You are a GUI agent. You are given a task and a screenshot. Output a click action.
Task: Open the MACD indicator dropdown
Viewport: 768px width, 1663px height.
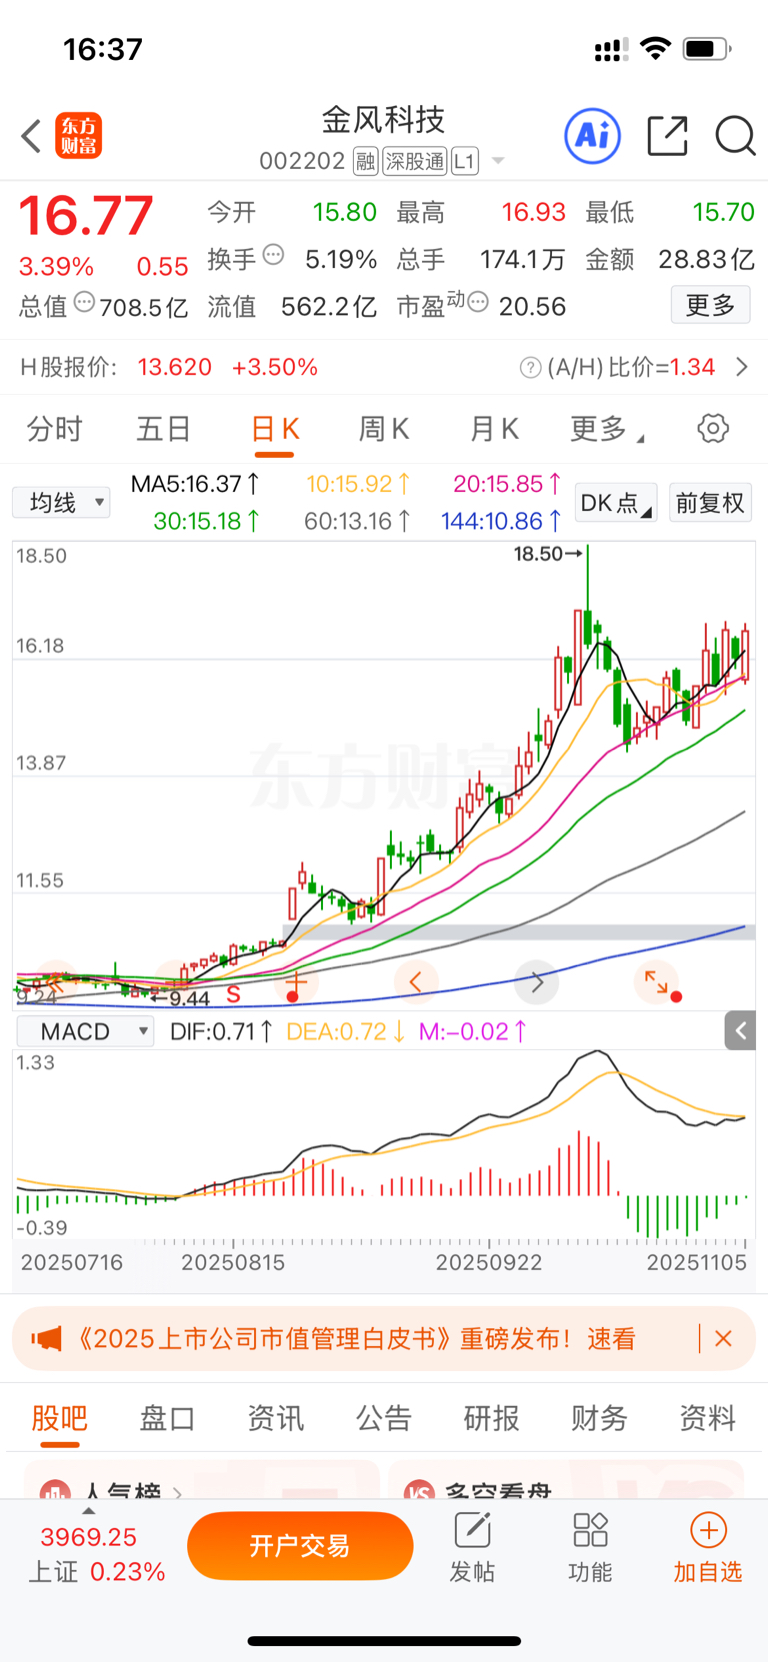85,1031
